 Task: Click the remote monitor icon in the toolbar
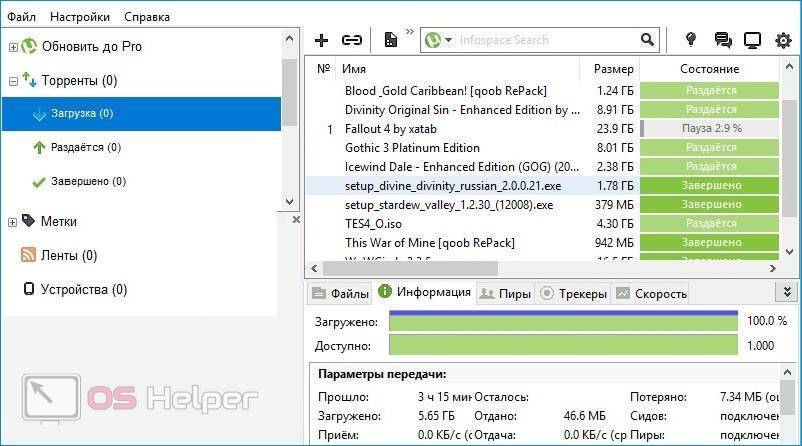(x=752, y=40)
